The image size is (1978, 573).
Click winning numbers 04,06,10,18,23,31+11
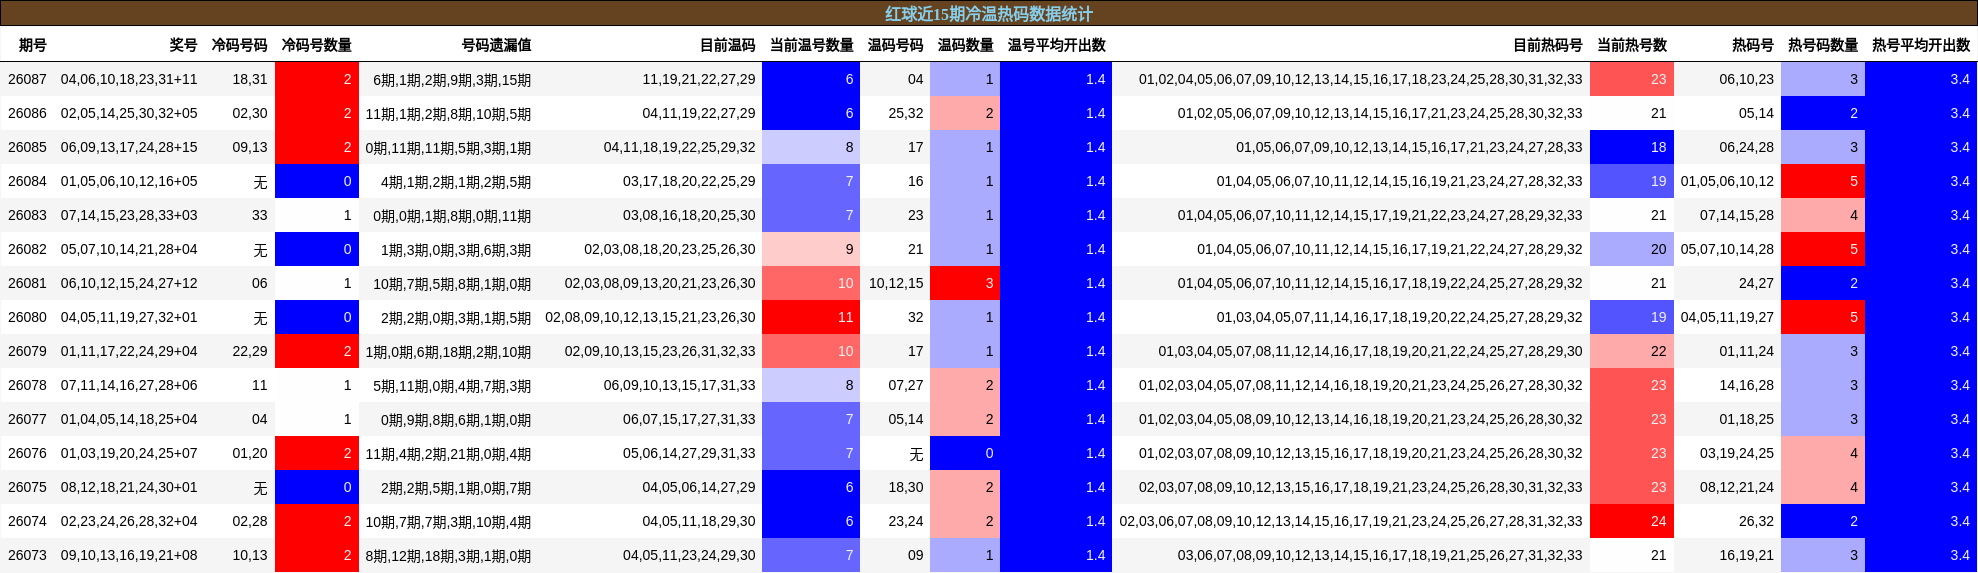point(129,79)
